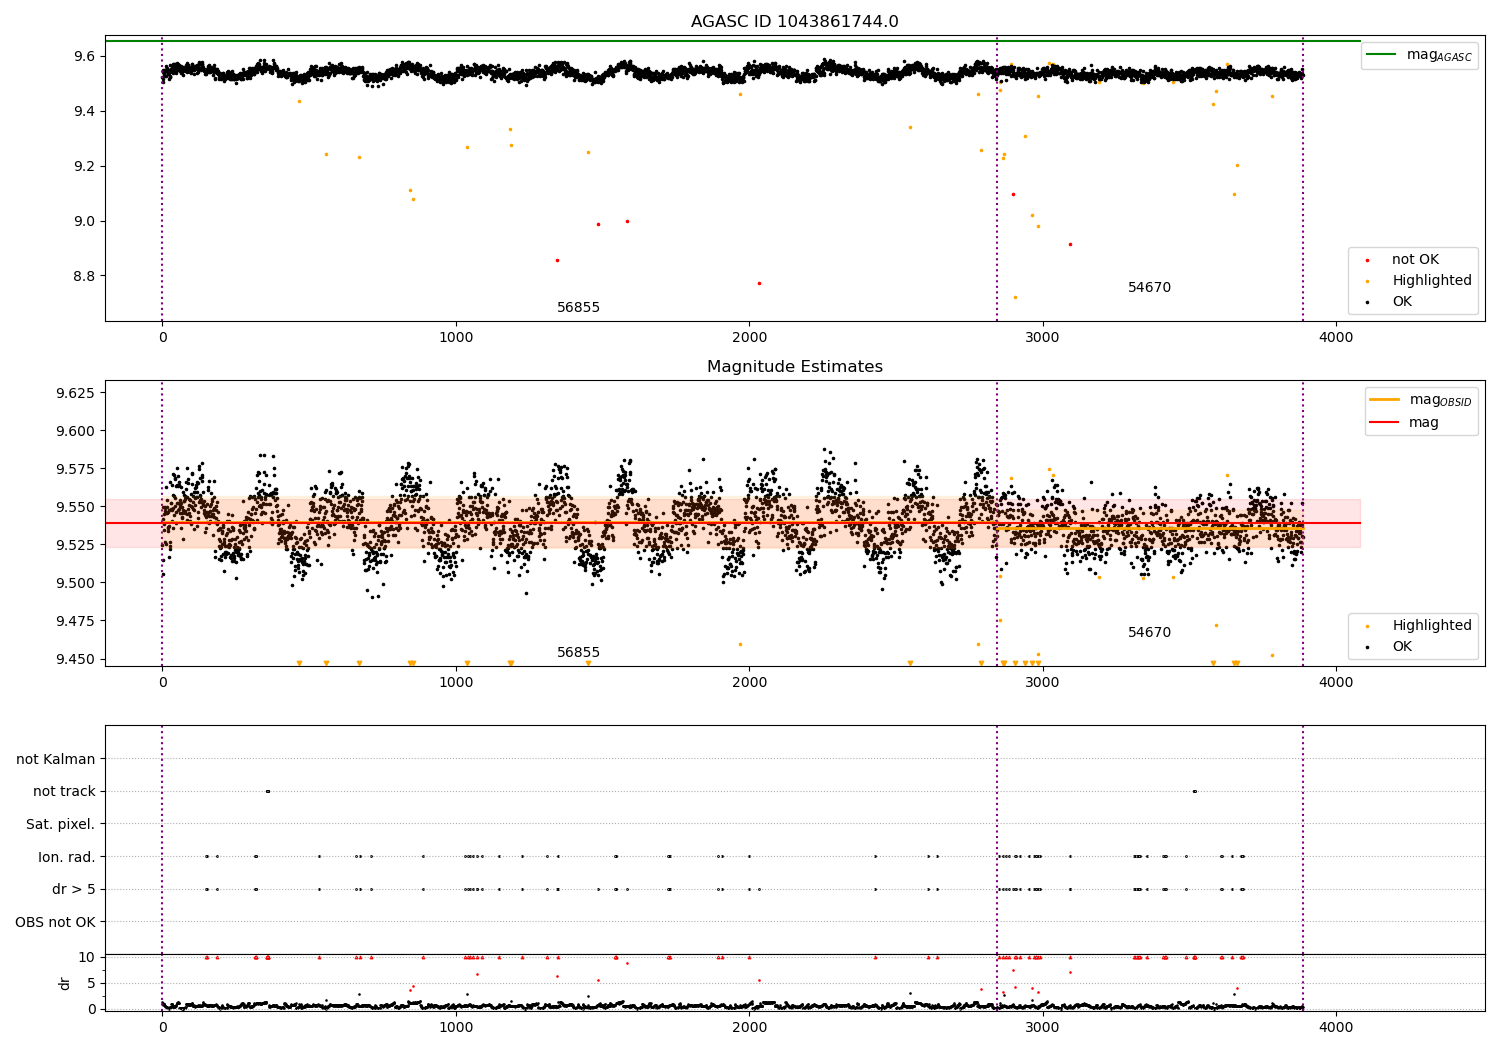
Task: Click y tick "10" on the dr axis
Action: coord(87,957)
